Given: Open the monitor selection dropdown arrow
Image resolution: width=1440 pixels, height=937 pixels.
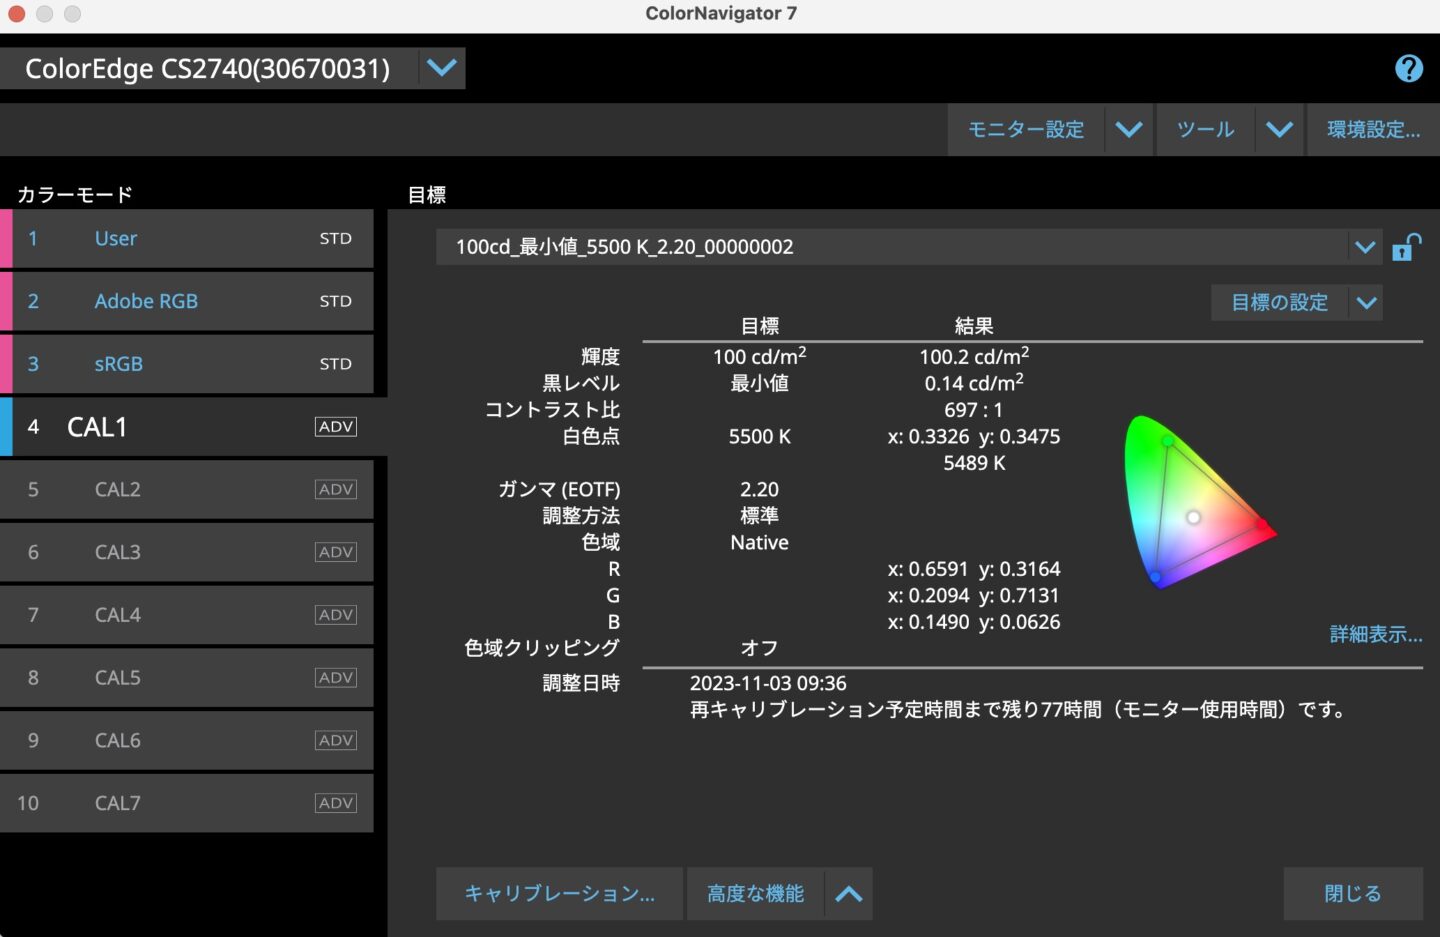Looking at the screenshot, I should [441, 68].
